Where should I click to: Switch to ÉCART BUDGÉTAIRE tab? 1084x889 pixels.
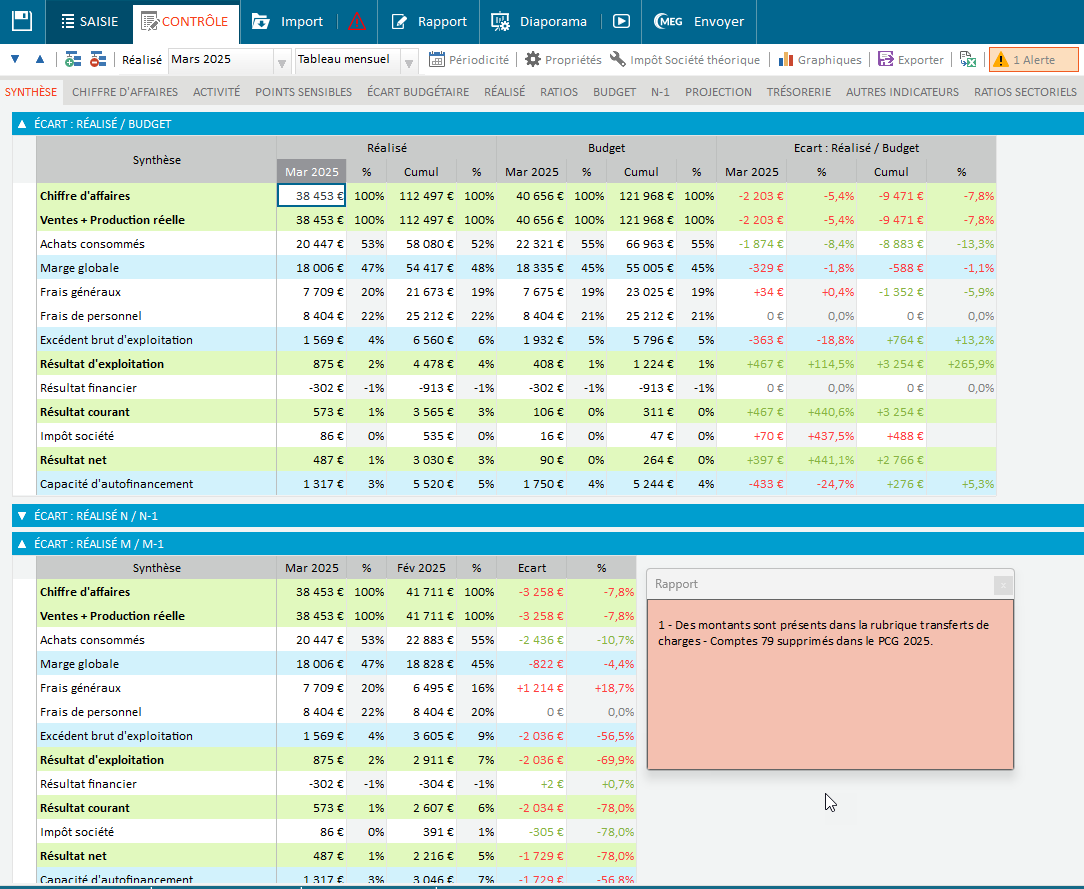click(418, 92)
